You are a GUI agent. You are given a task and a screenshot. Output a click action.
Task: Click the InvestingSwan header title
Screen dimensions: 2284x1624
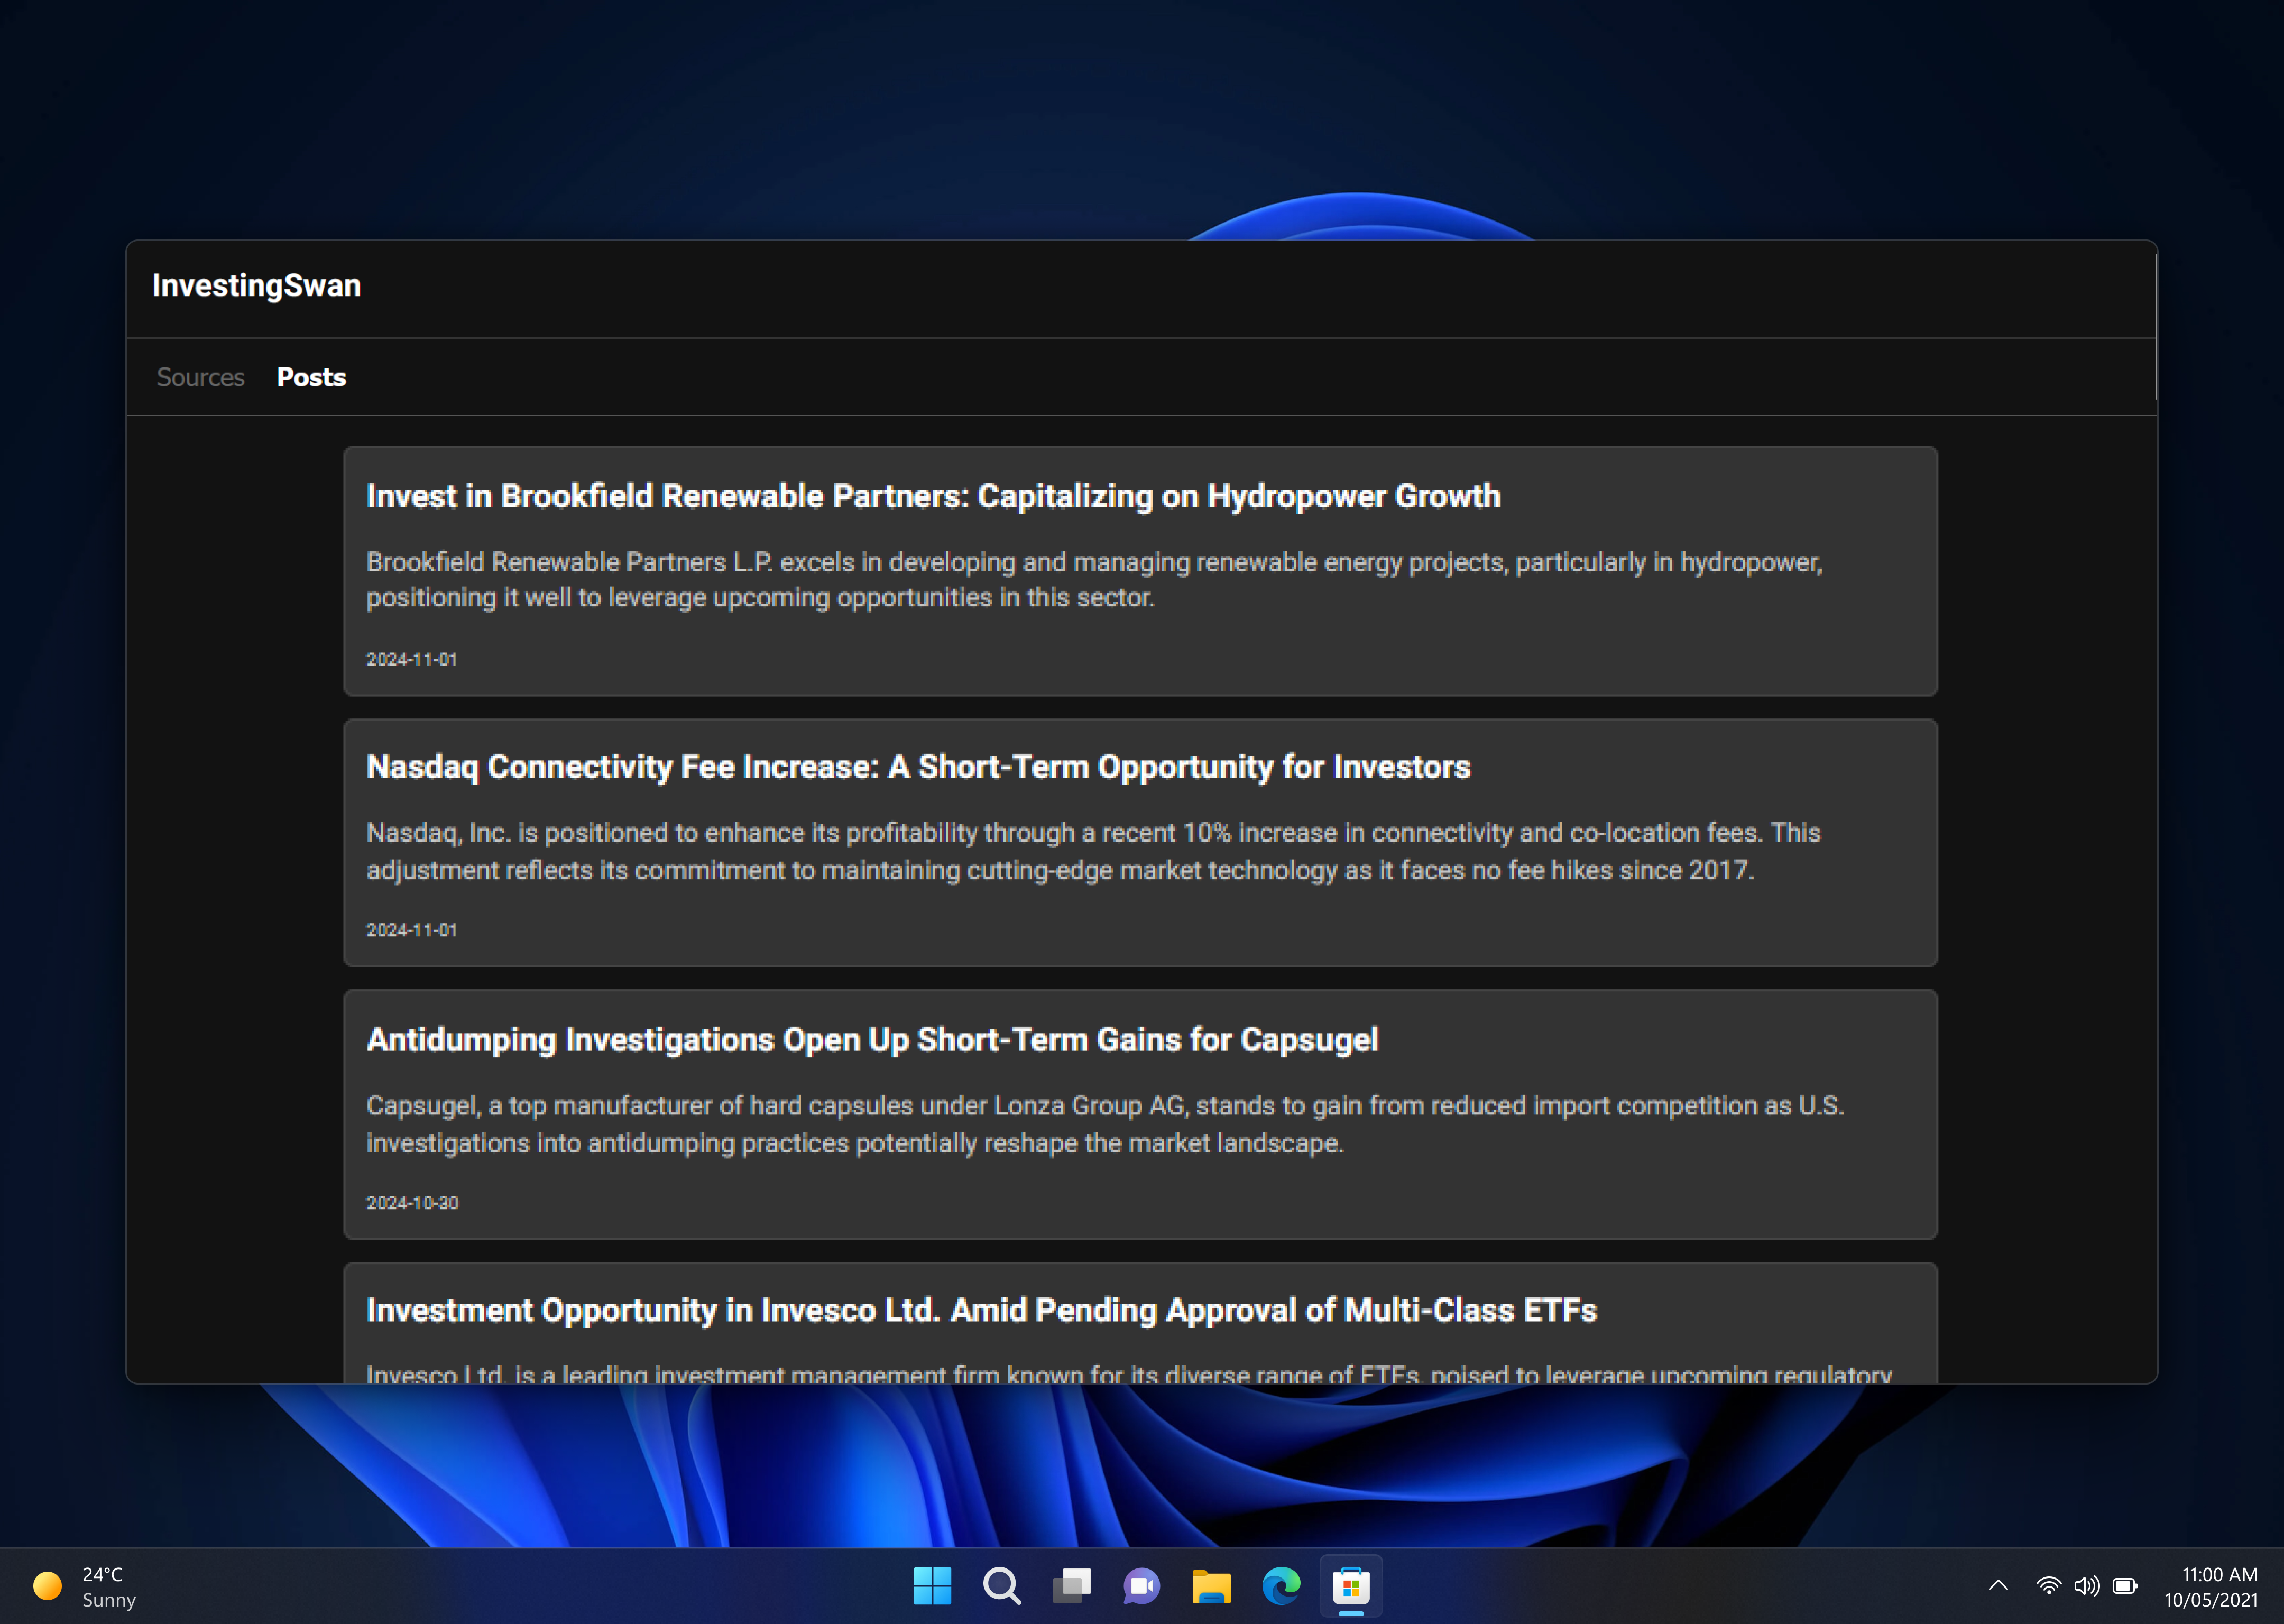pos(256,286)
